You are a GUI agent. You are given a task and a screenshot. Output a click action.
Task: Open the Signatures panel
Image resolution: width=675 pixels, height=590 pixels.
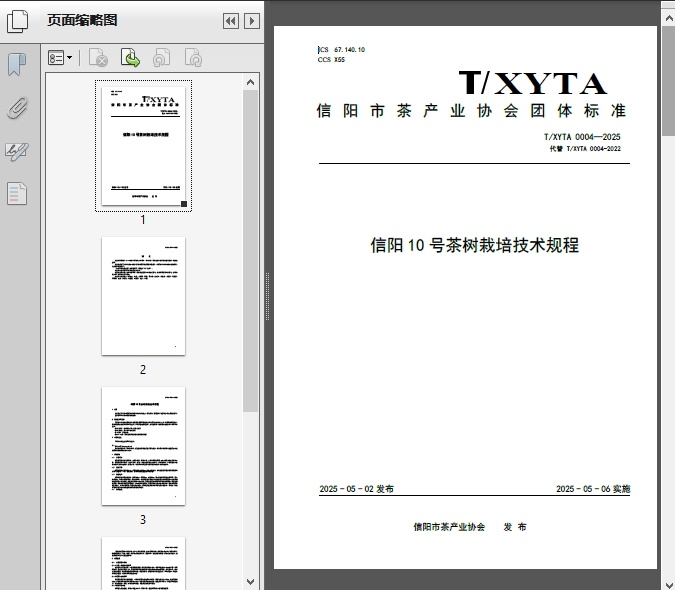pos(17,151)
